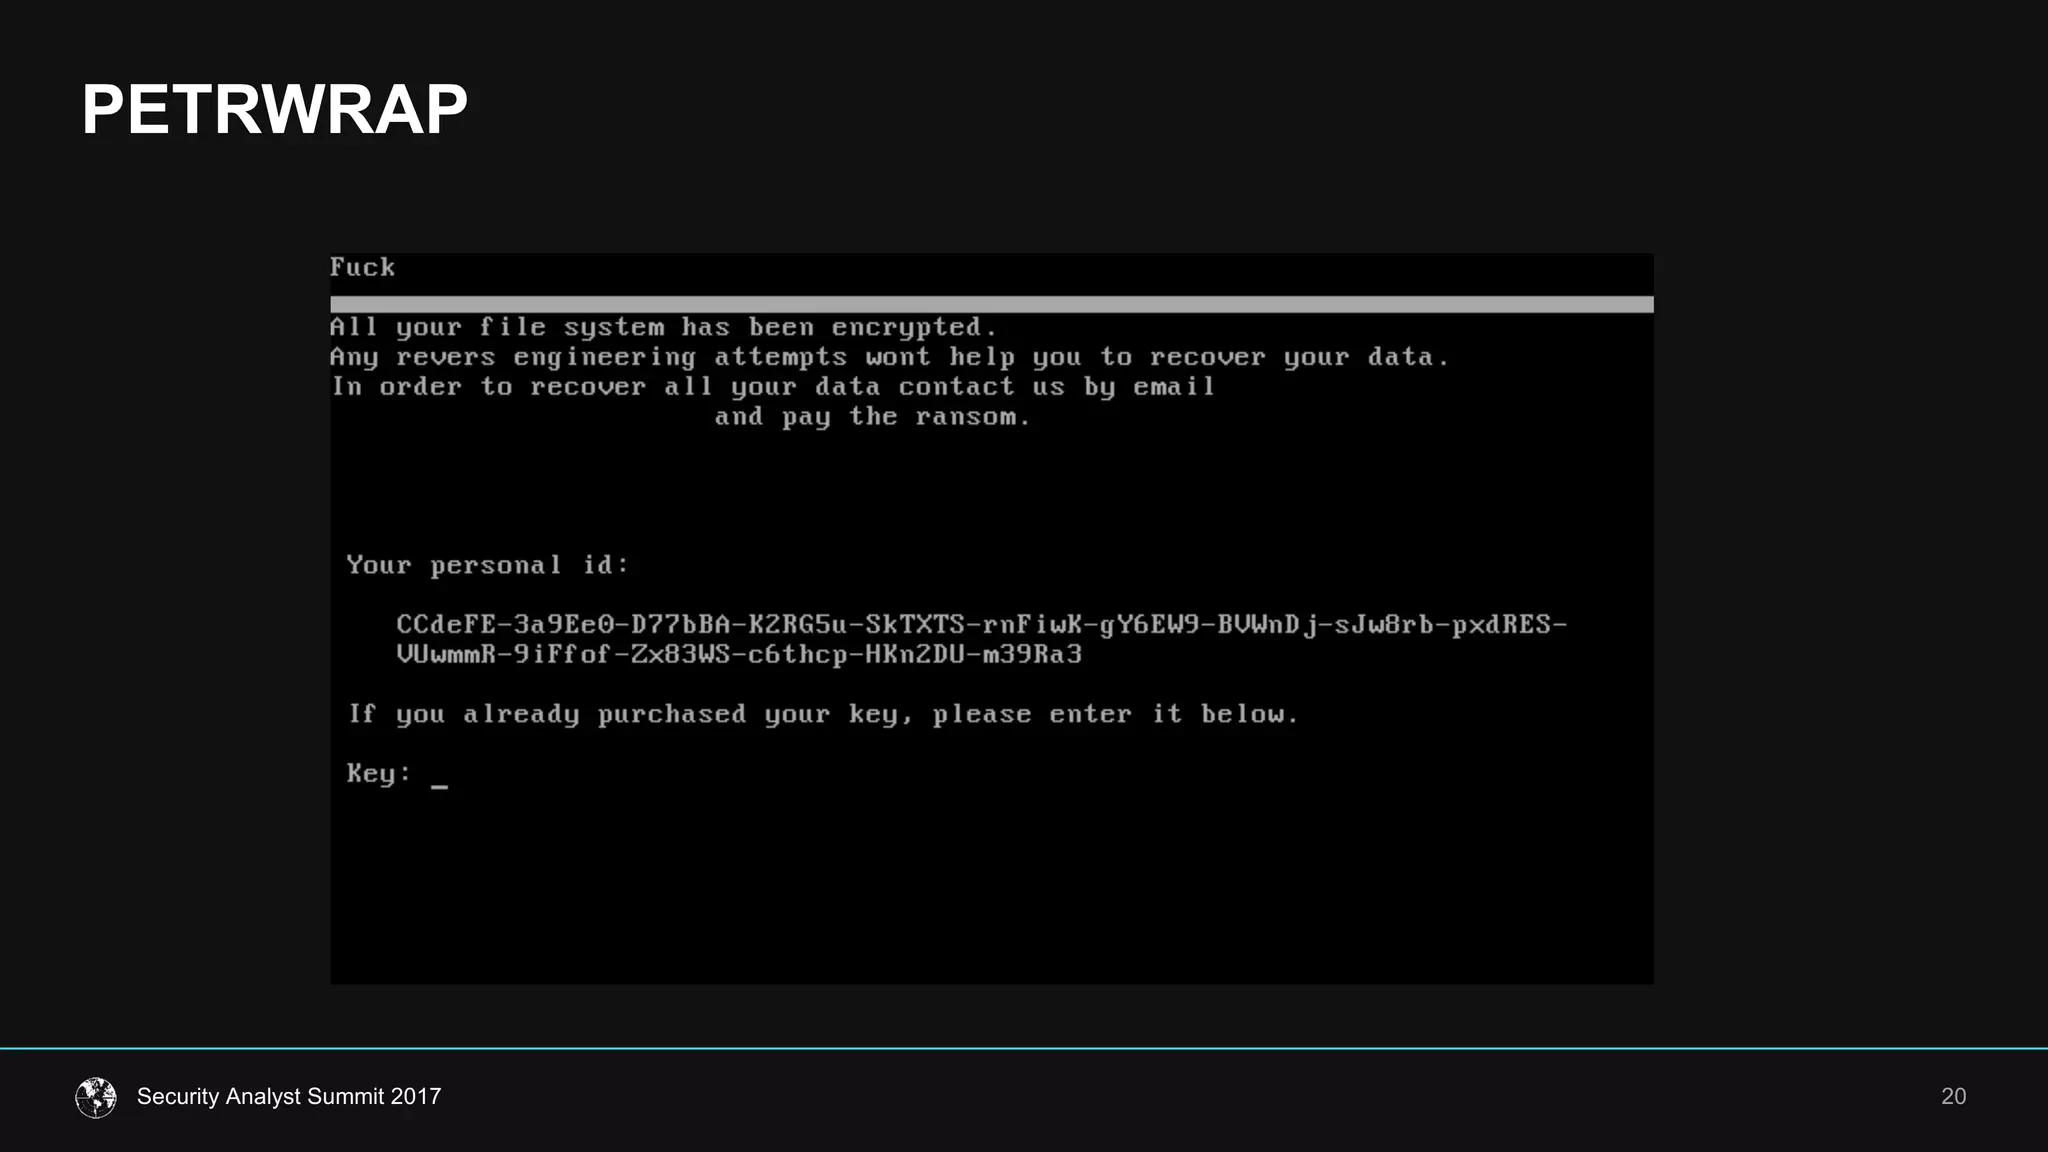Click second line of the personal id code
Image resolution: width=2048 pixels, height=1152 pixels.
tap(738, 655)
